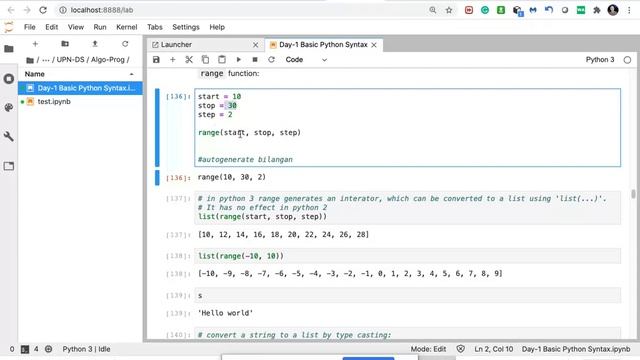Viewport: 640px width, 360px height.
Task: Open the Kernel menu
Action: tap(127, 27)
